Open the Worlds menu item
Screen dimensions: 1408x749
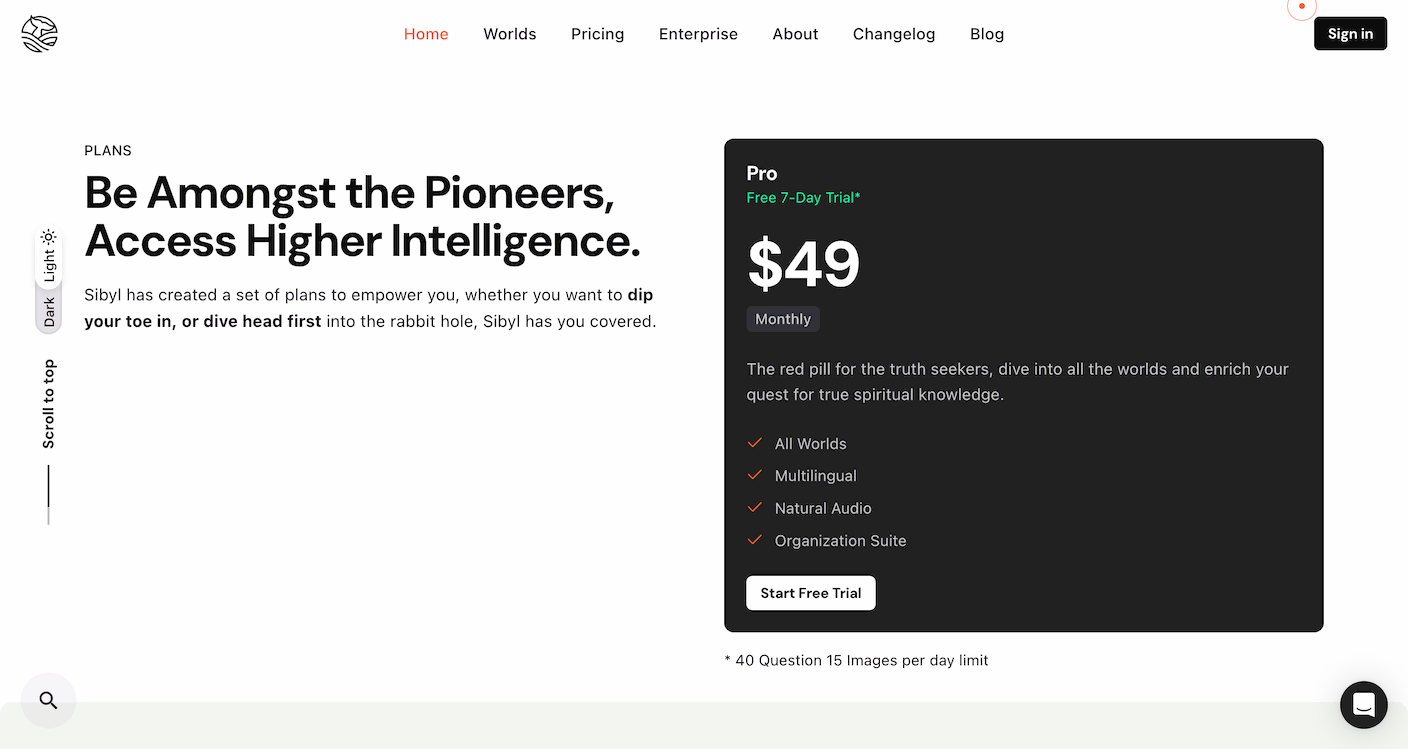click(x=510, y=34)
